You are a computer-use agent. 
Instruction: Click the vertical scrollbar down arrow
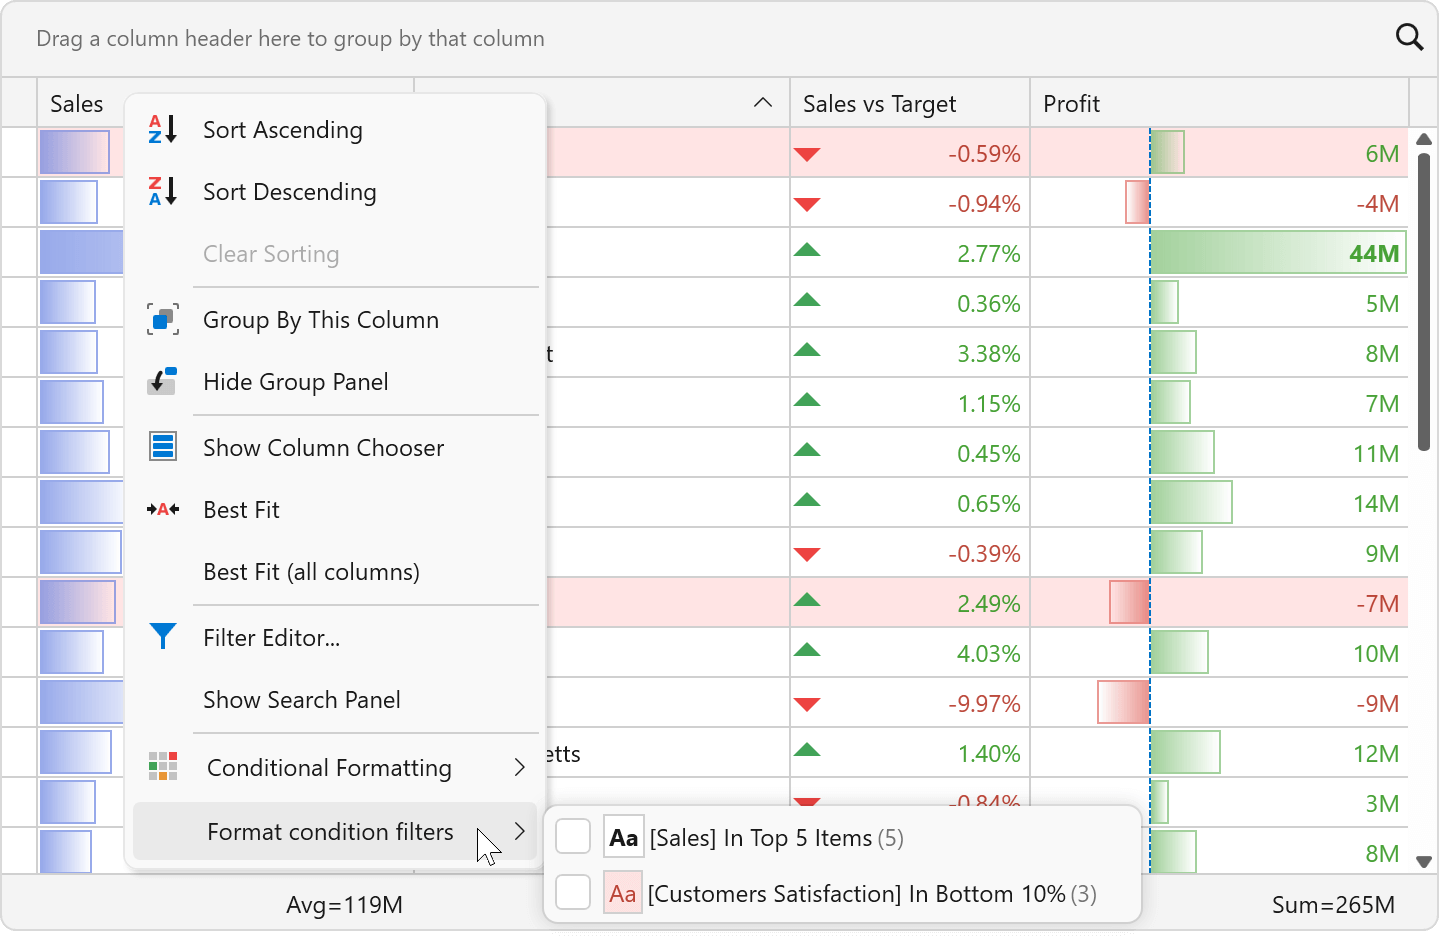click(1424, 861)
